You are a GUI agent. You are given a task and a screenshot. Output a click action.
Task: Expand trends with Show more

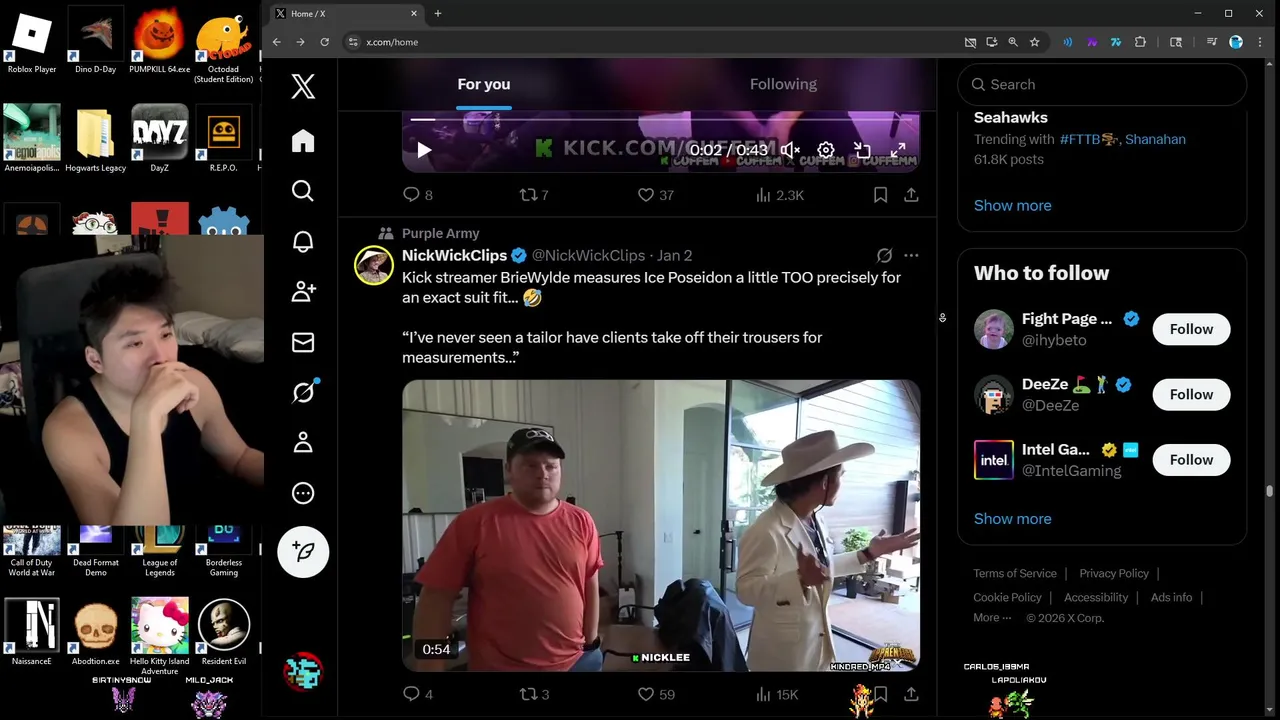pos(1012,205)
